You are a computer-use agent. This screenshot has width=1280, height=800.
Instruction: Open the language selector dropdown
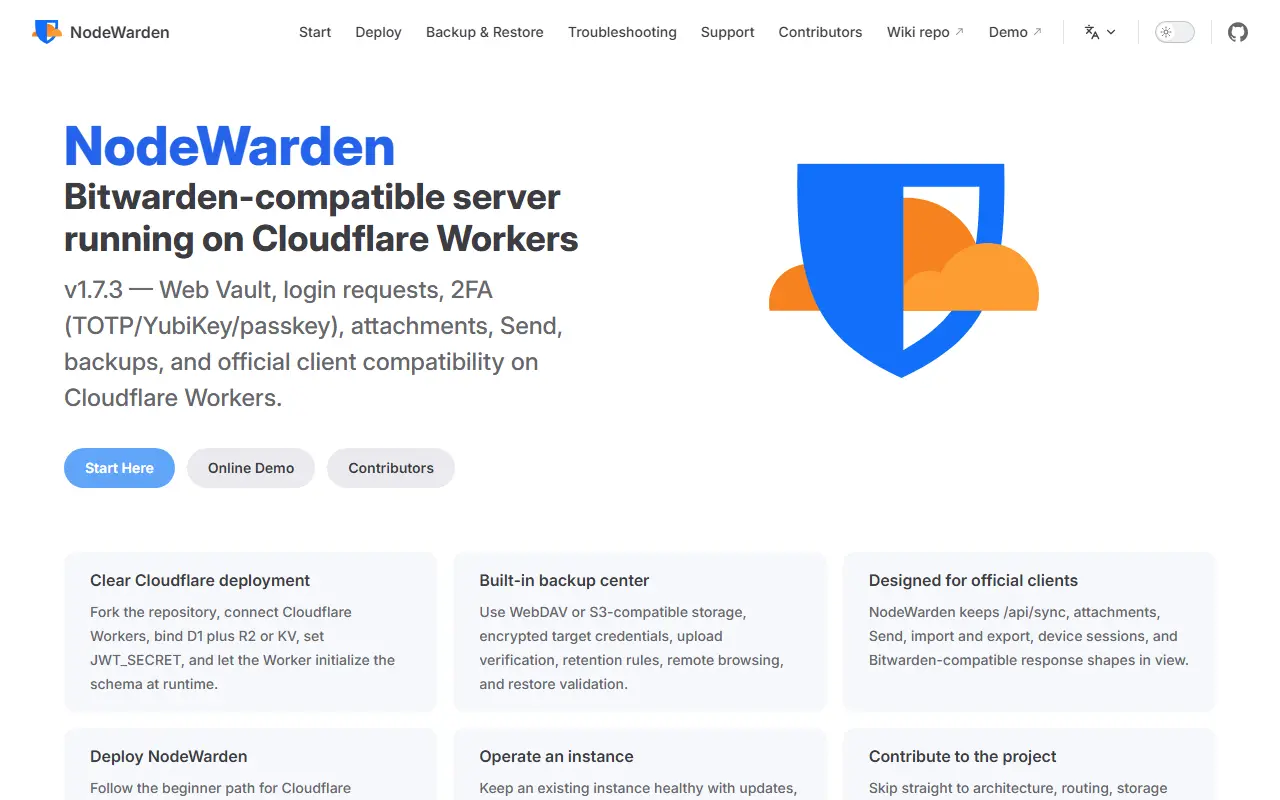pos(1100,32)
